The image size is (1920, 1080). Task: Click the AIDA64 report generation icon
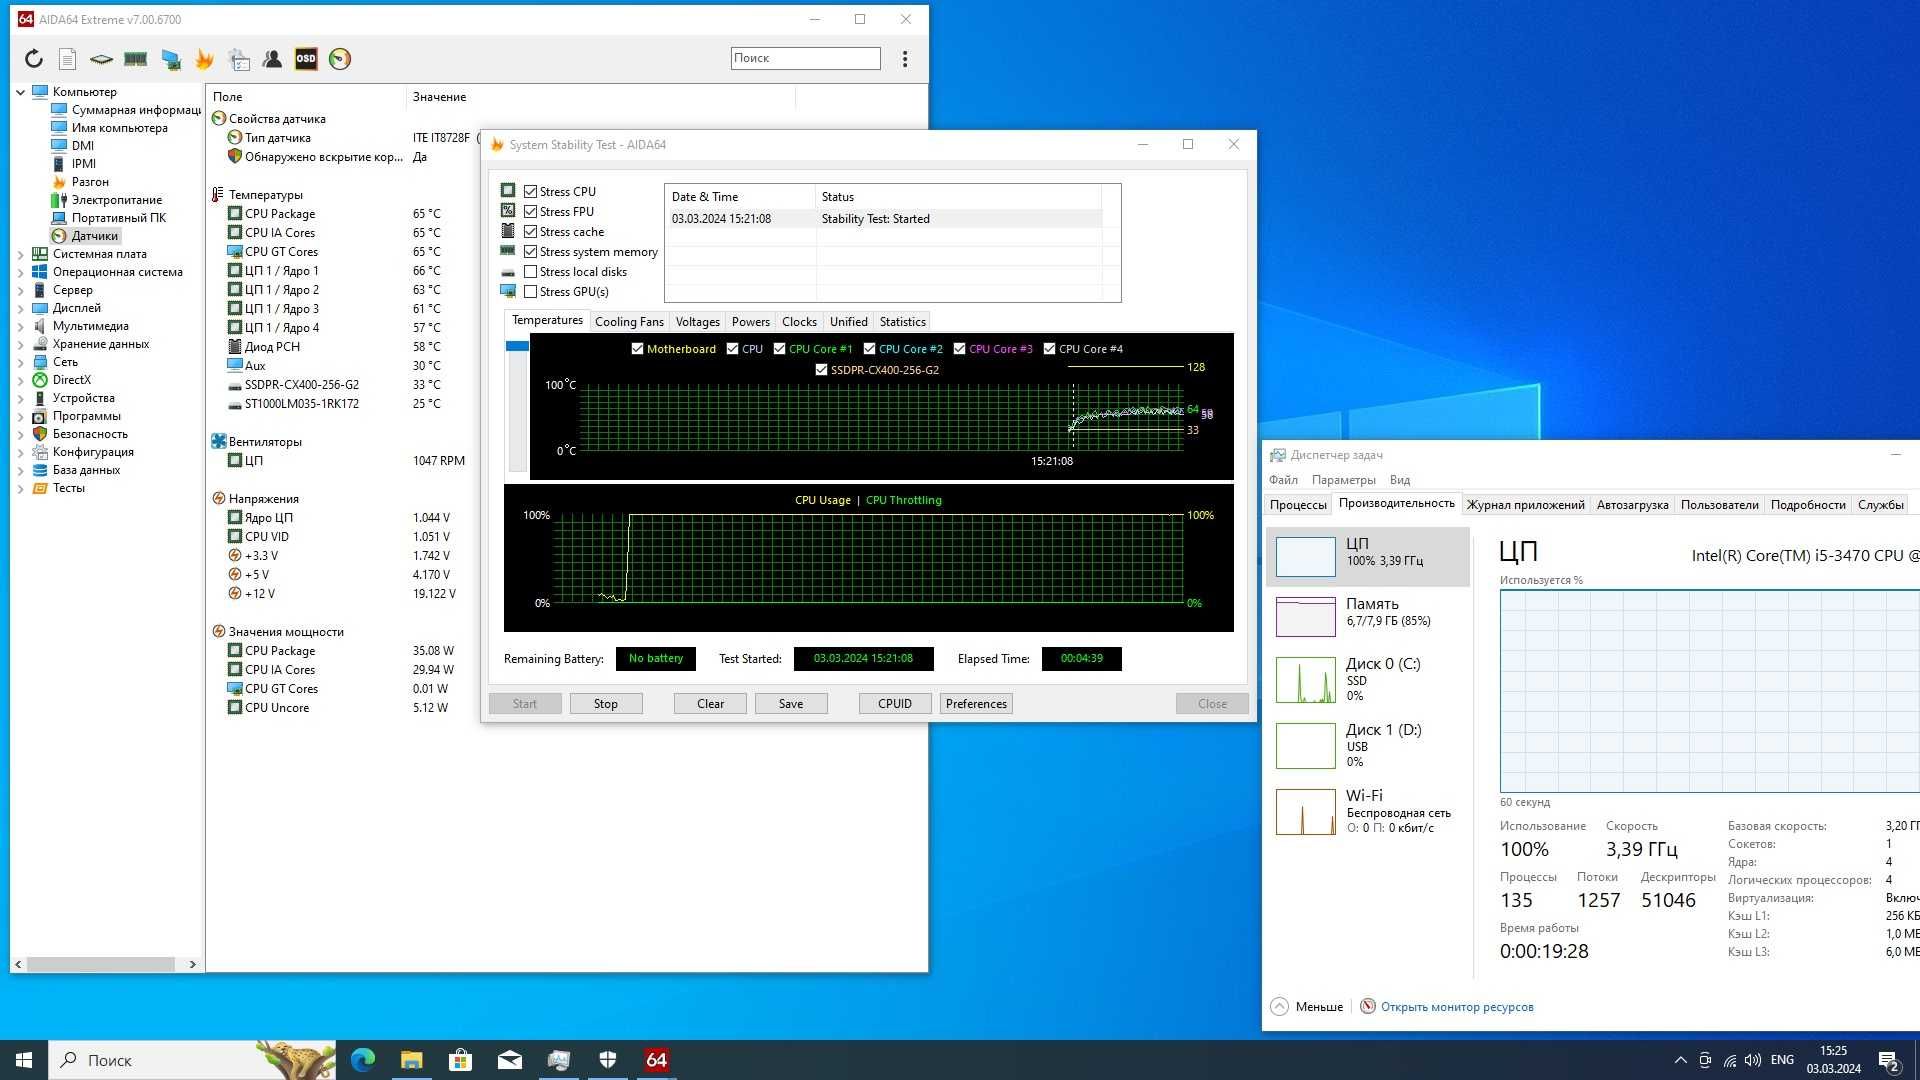(70, 58)
